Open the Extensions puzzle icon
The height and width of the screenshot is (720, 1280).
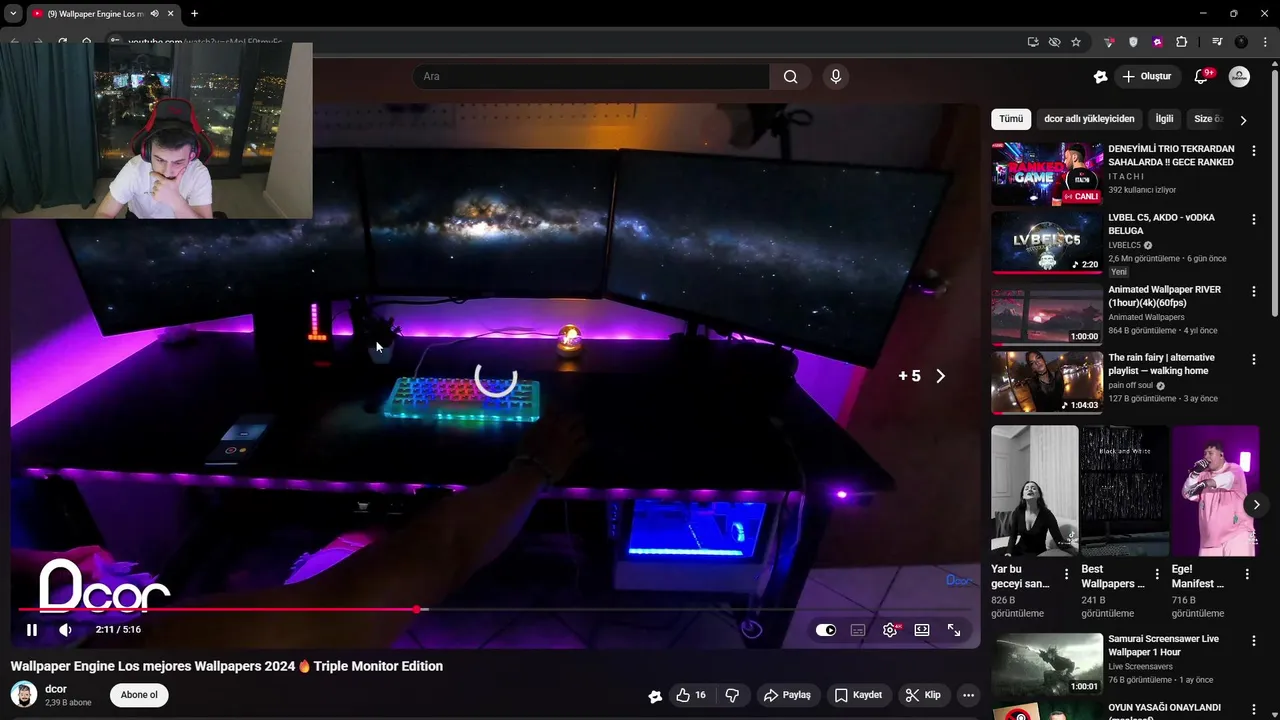point(1181,42)
